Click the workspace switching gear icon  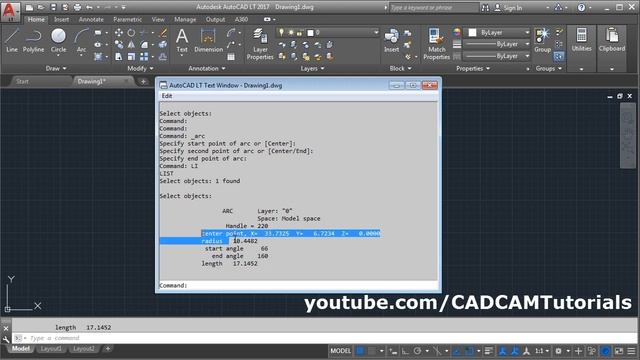click(558, 351)
